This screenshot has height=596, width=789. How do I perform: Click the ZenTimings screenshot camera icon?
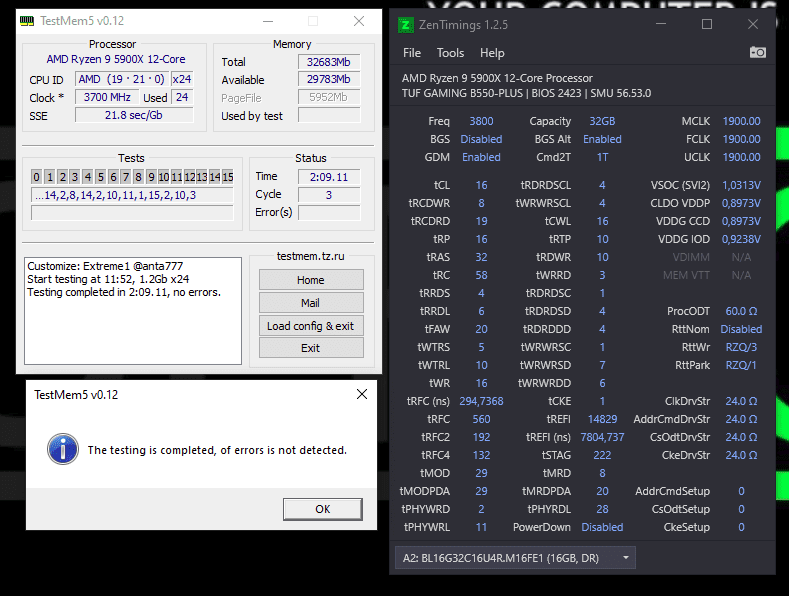pos(757,52)
